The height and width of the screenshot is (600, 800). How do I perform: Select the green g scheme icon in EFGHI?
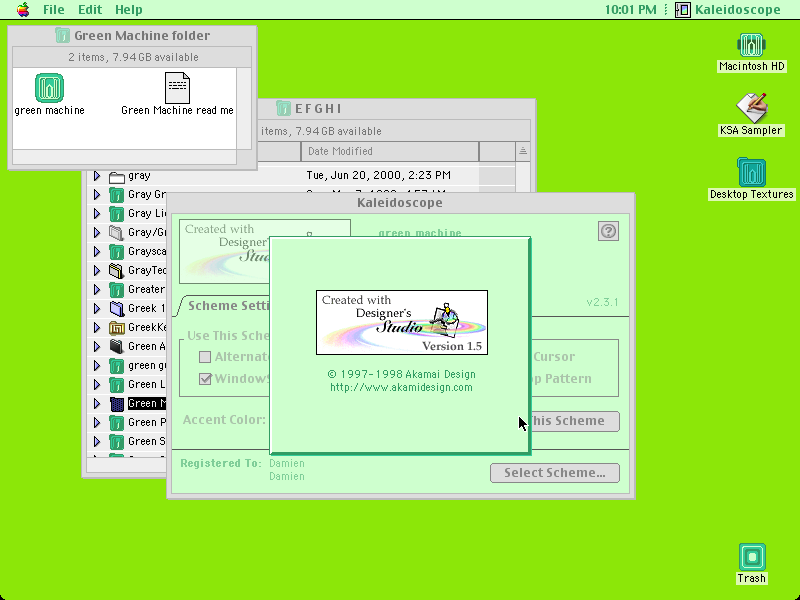point(117,366)
